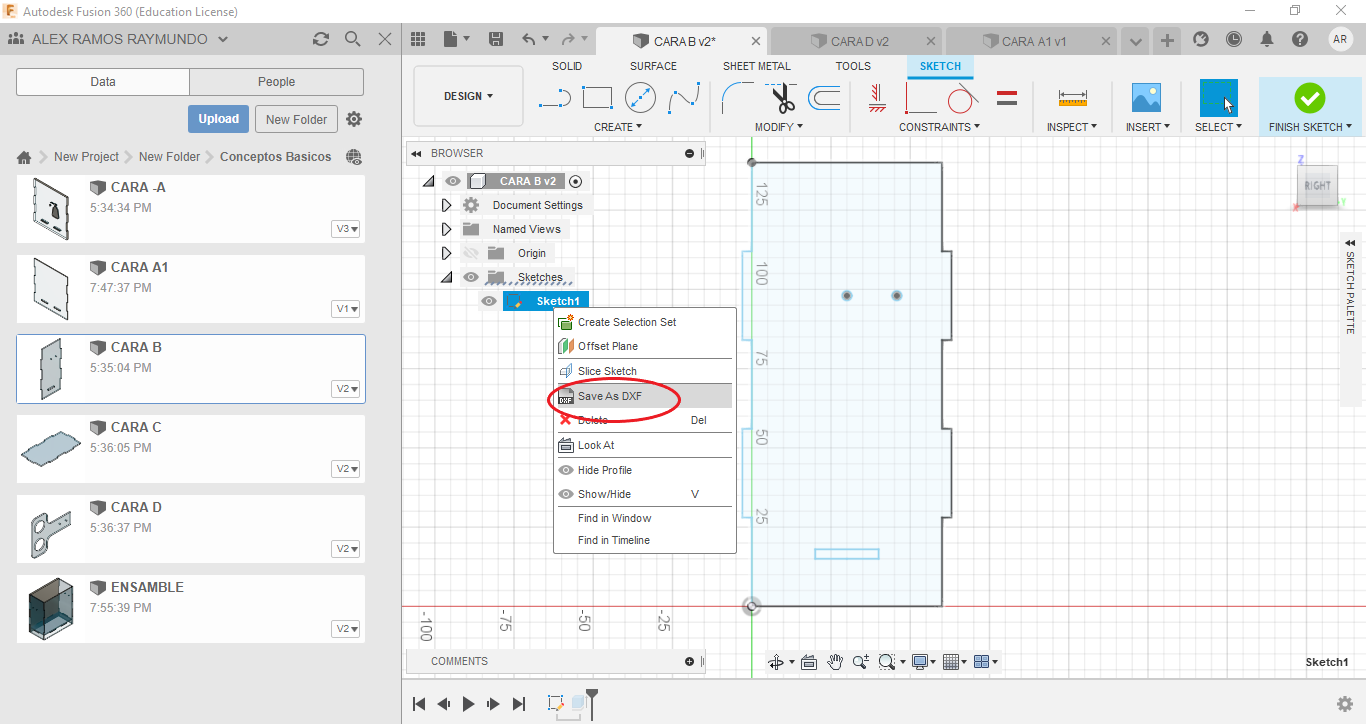
Task: Open ALEX RAMOS RAYMUNDO account dropdown
Action: [x=119, y=39]
